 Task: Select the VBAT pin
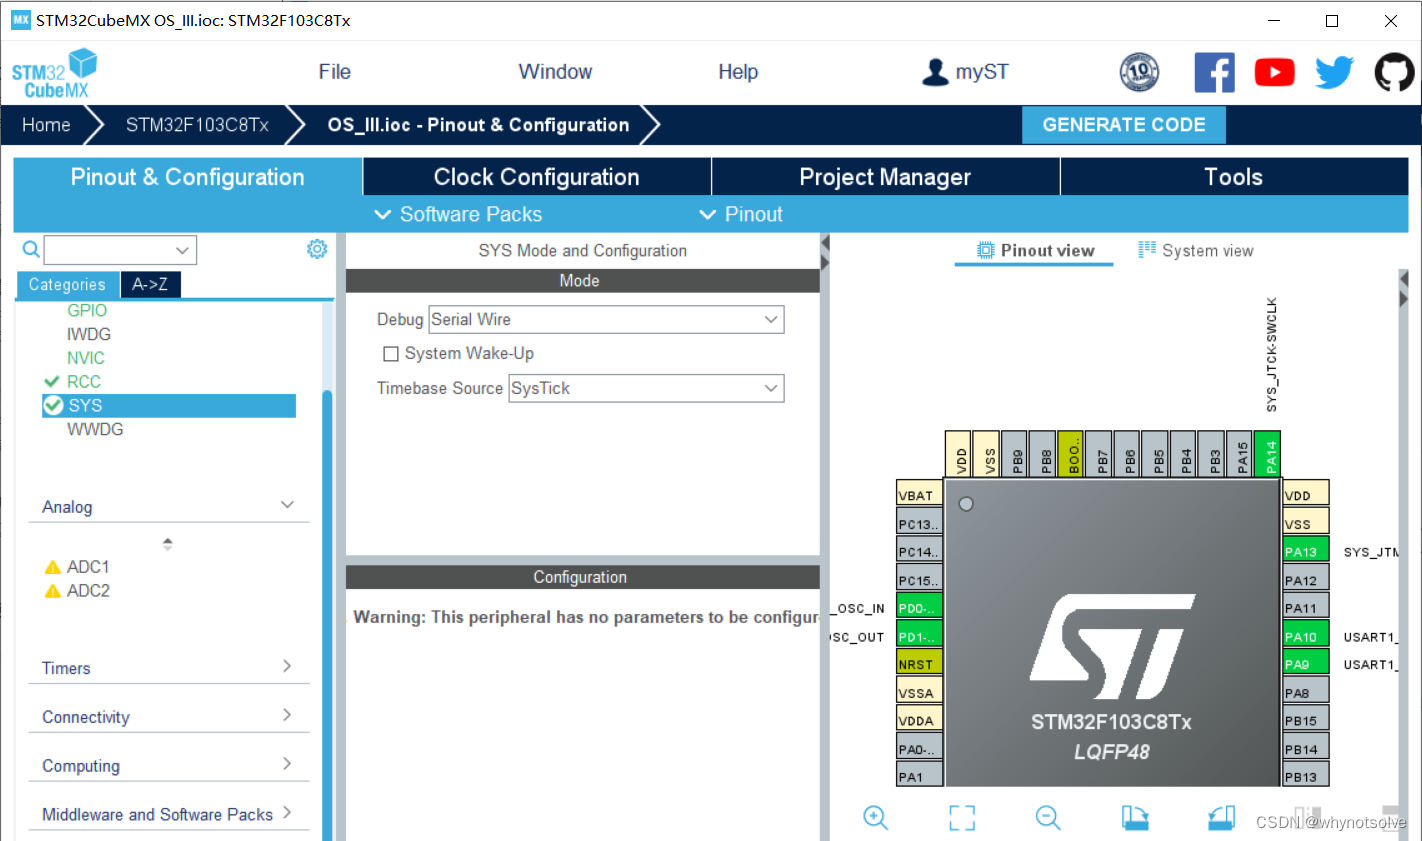coord(920,494)
